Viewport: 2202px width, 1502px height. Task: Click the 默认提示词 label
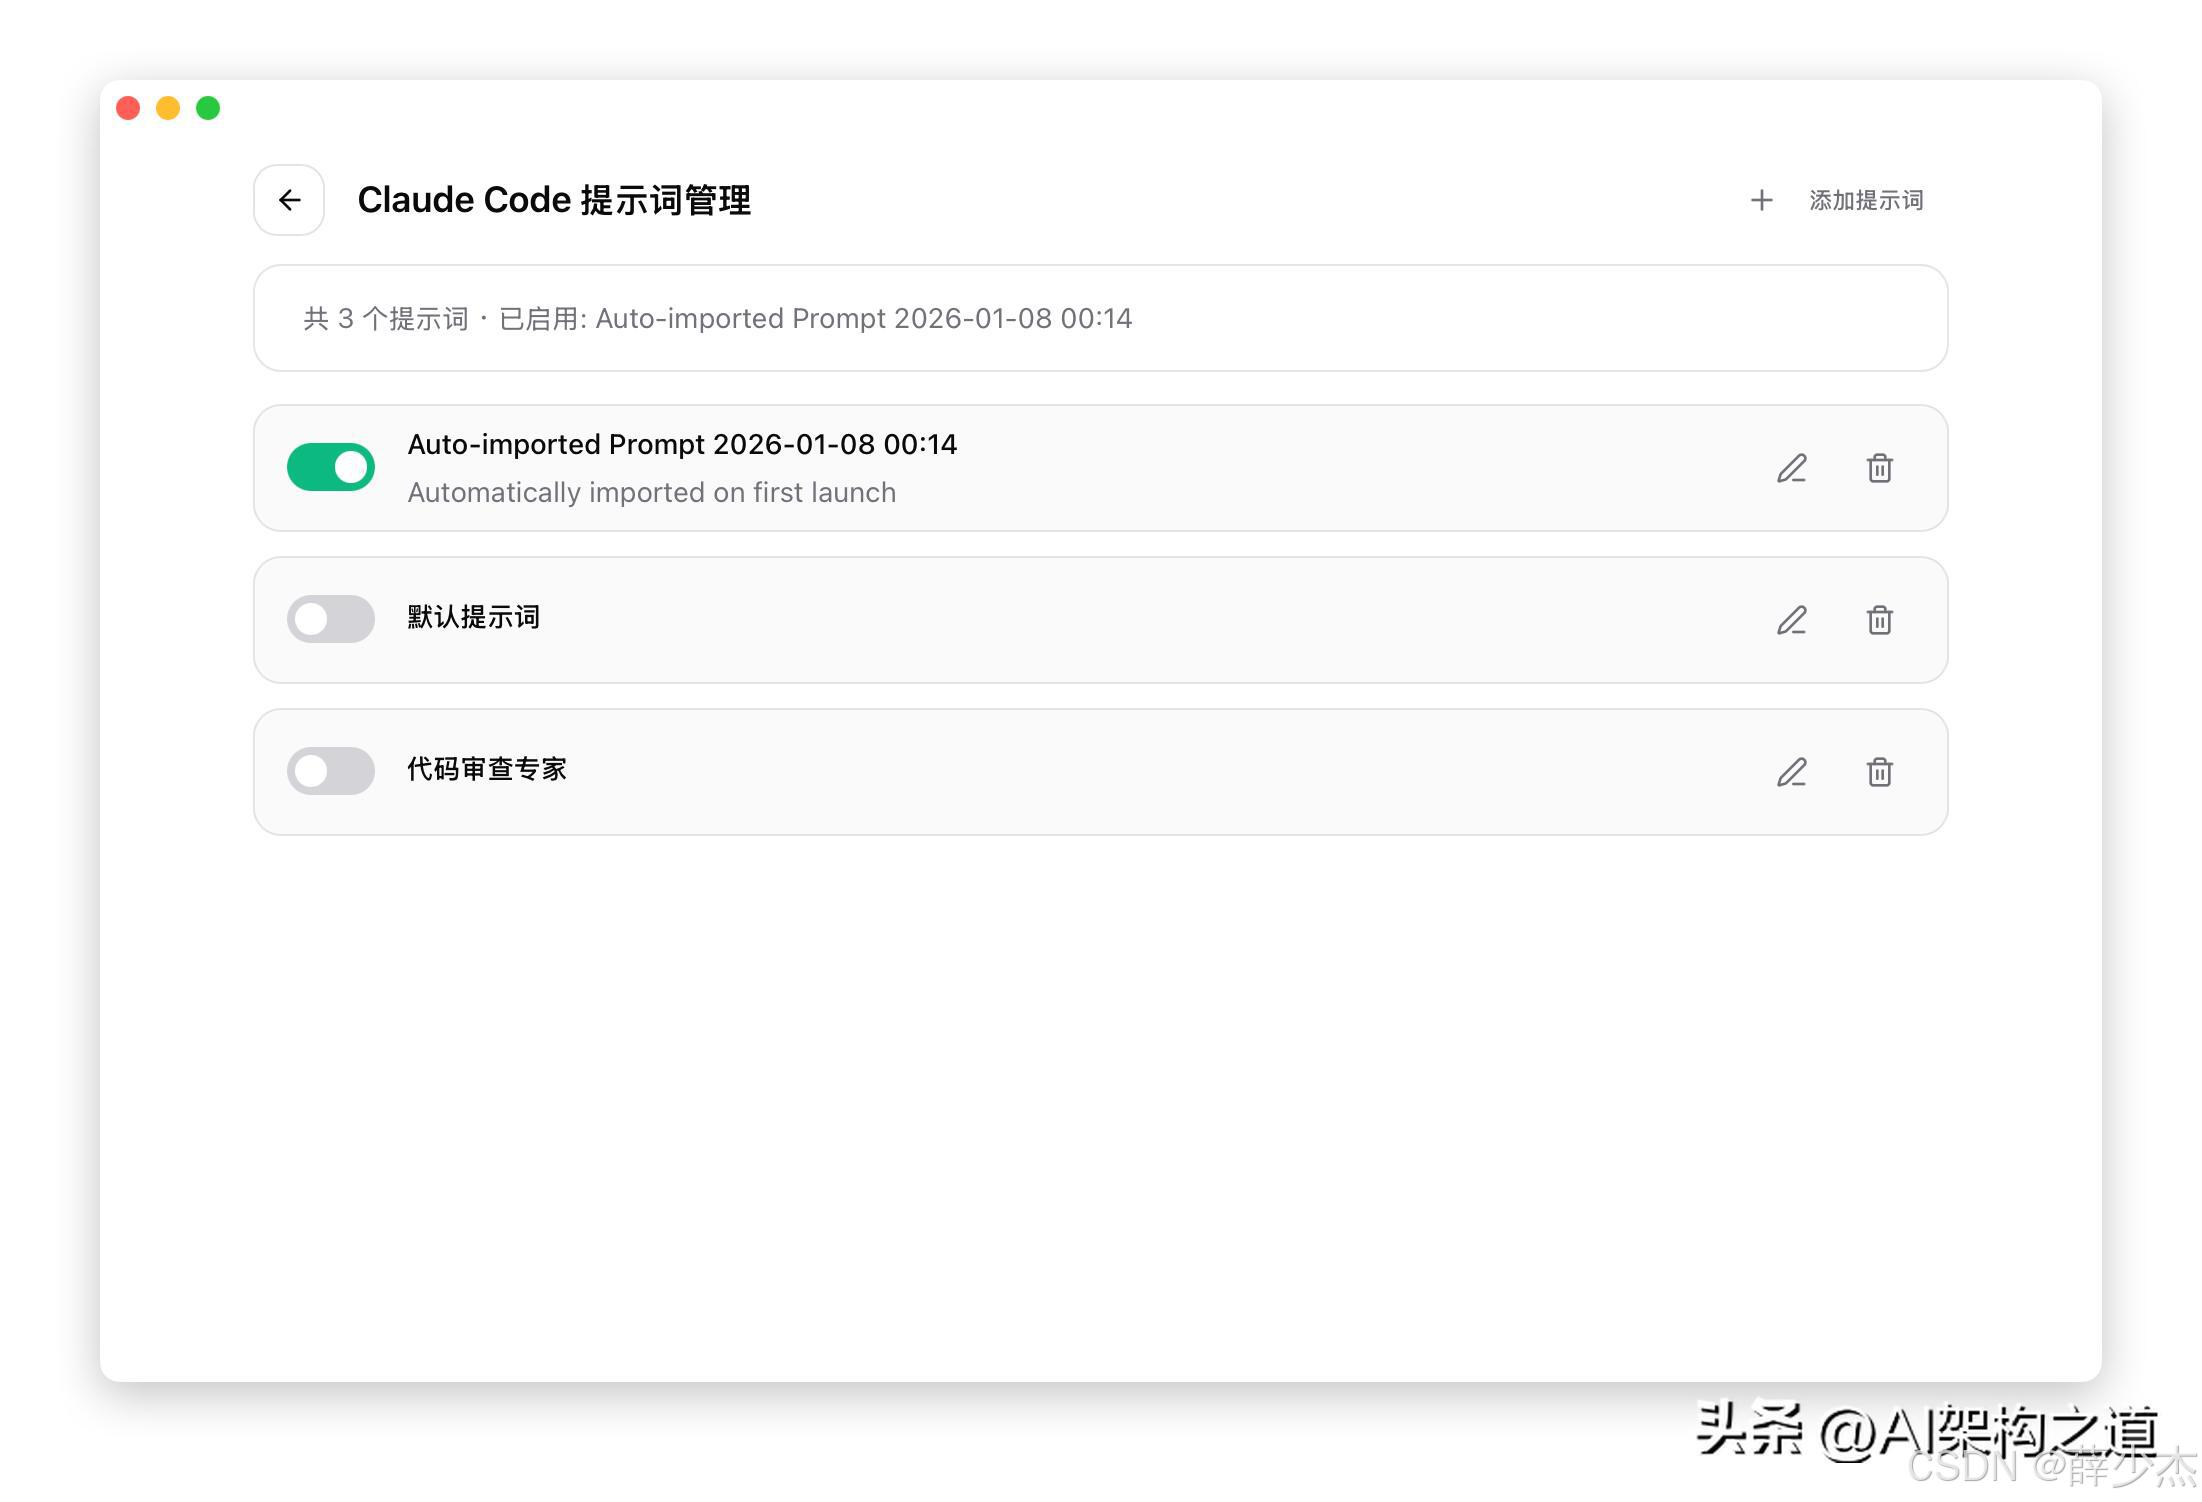(x=474, y=617)
